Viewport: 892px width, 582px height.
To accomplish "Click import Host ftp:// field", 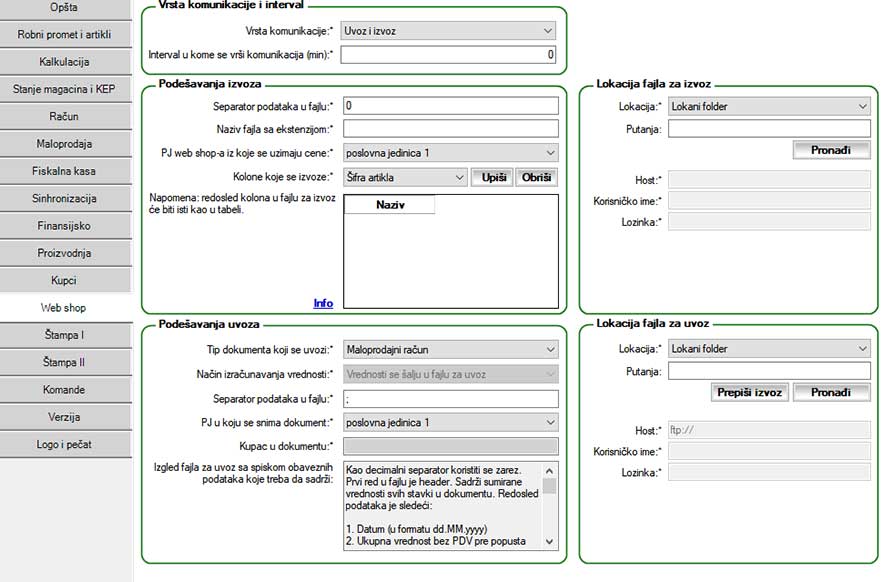I will pos(769,430).
